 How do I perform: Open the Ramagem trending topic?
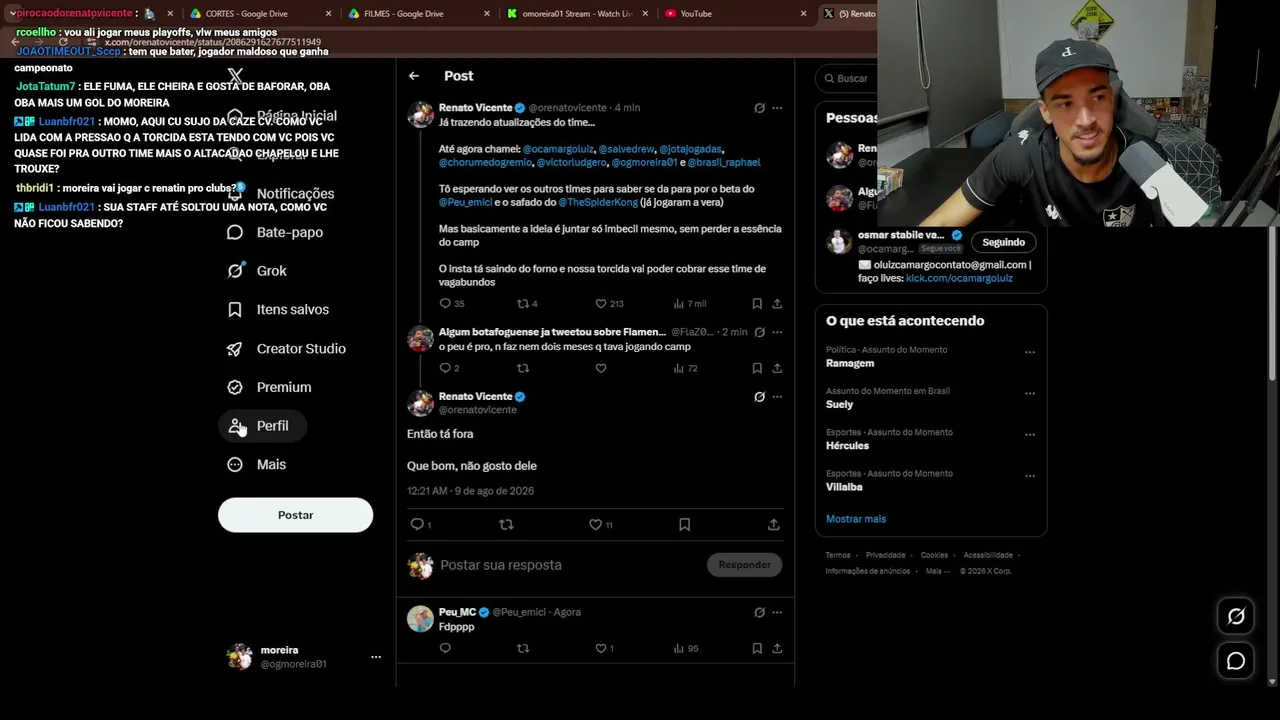(850, 363)
